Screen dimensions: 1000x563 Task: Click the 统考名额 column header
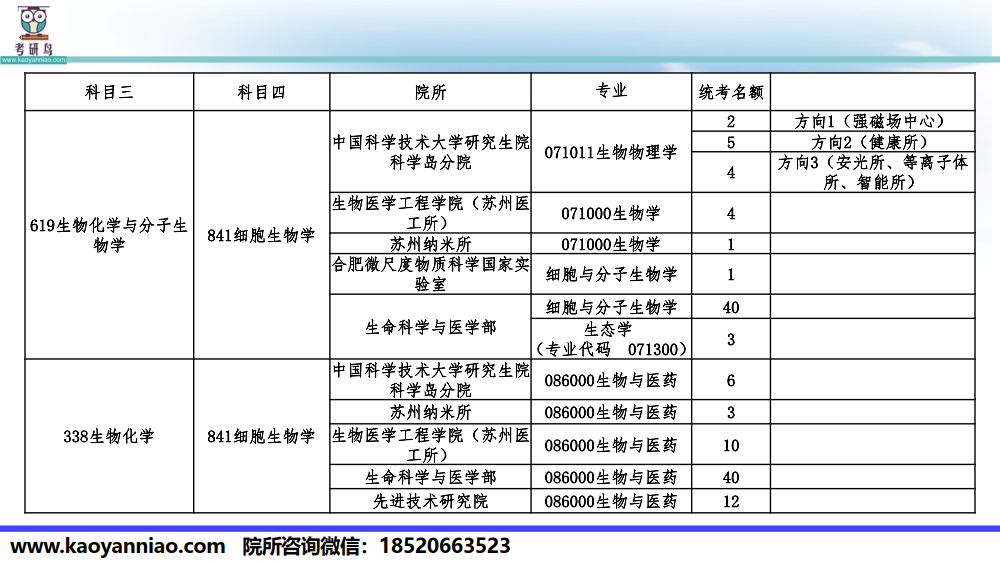click(x=731, y=92)
